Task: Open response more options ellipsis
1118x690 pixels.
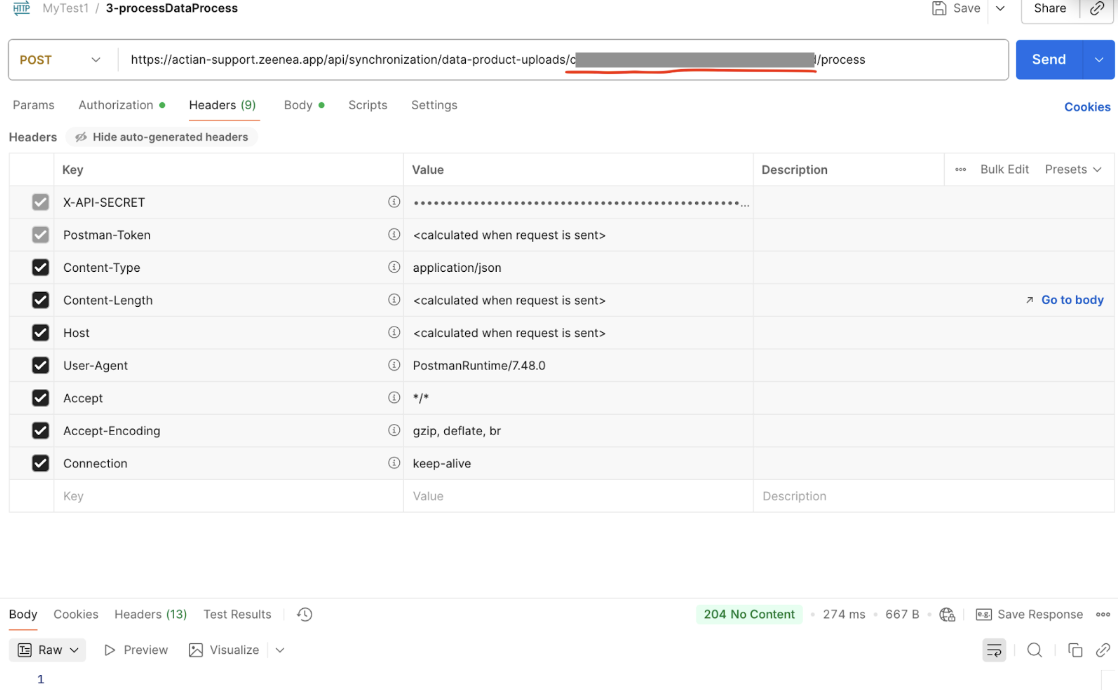Action: [1103, 614]
